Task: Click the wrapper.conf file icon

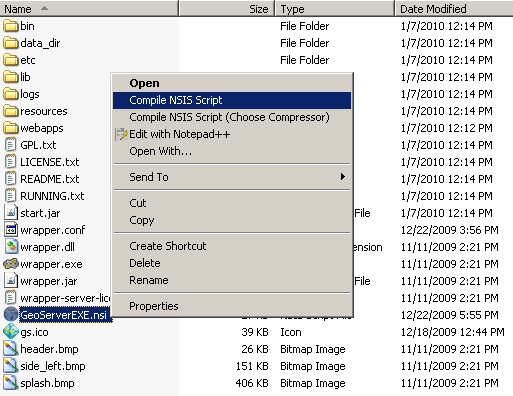Action: click(11, 230)
